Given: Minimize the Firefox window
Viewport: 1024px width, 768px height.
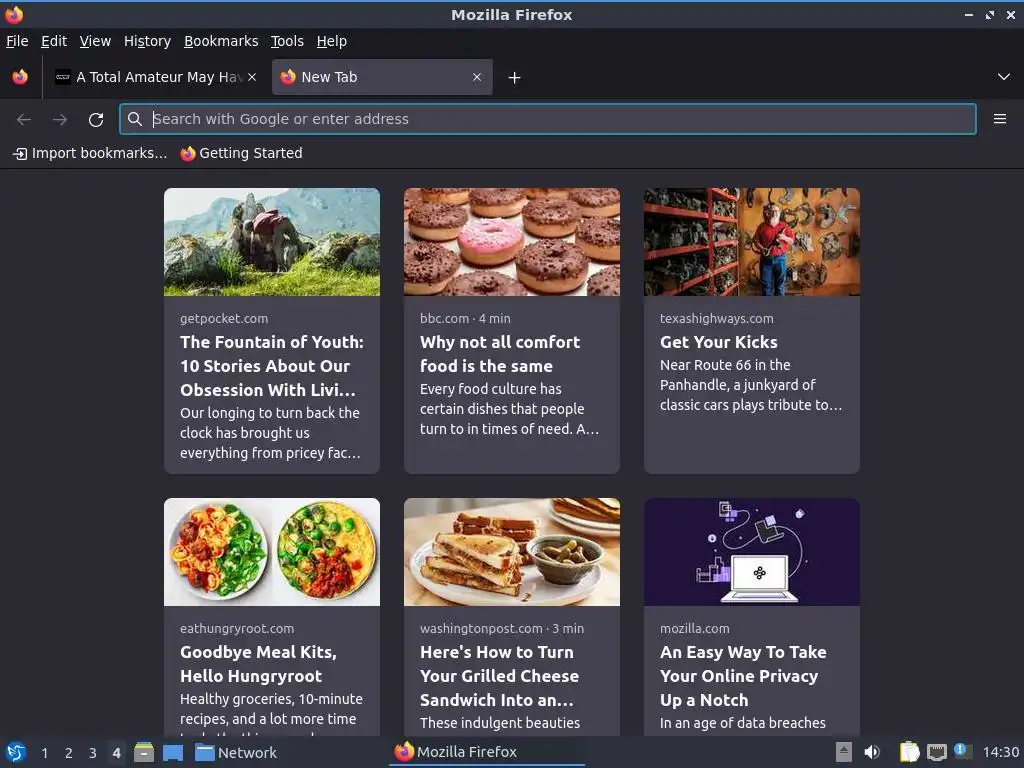Looking at the screenshot, I should pyautogui.click(x=969, y=14).
